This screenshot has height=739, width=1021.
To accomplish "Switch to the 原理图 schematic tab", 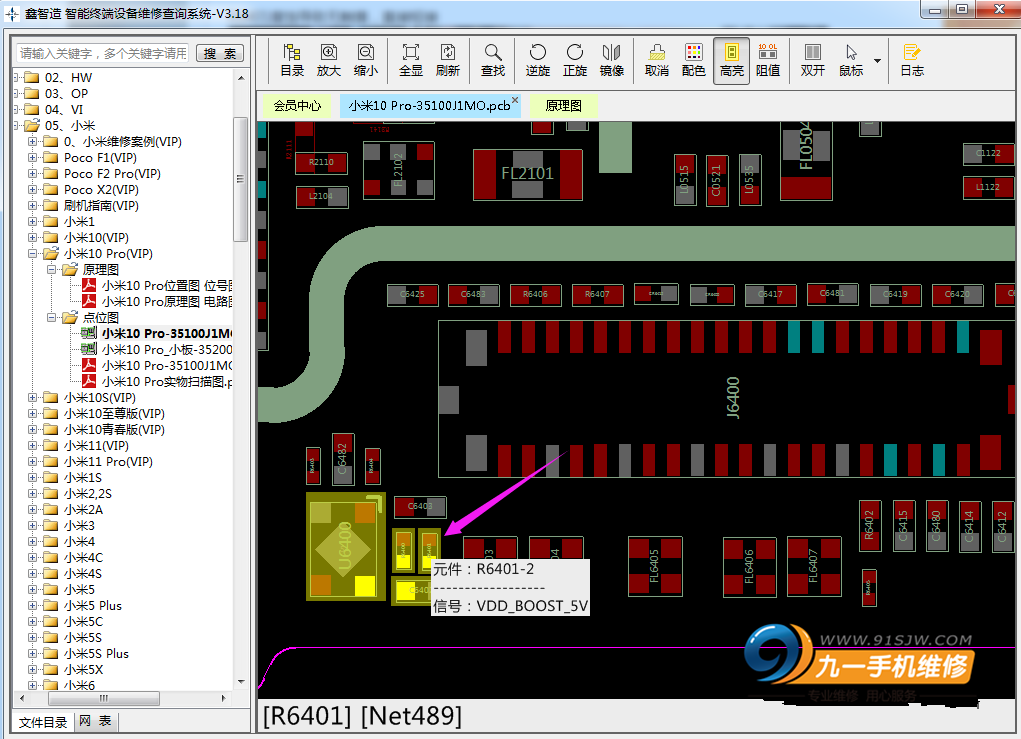I will click(x=563, y=105).
